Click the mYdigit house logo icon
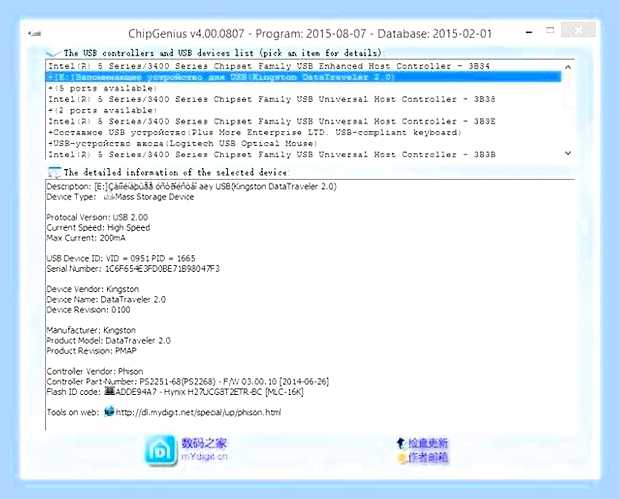 point(160,450)
